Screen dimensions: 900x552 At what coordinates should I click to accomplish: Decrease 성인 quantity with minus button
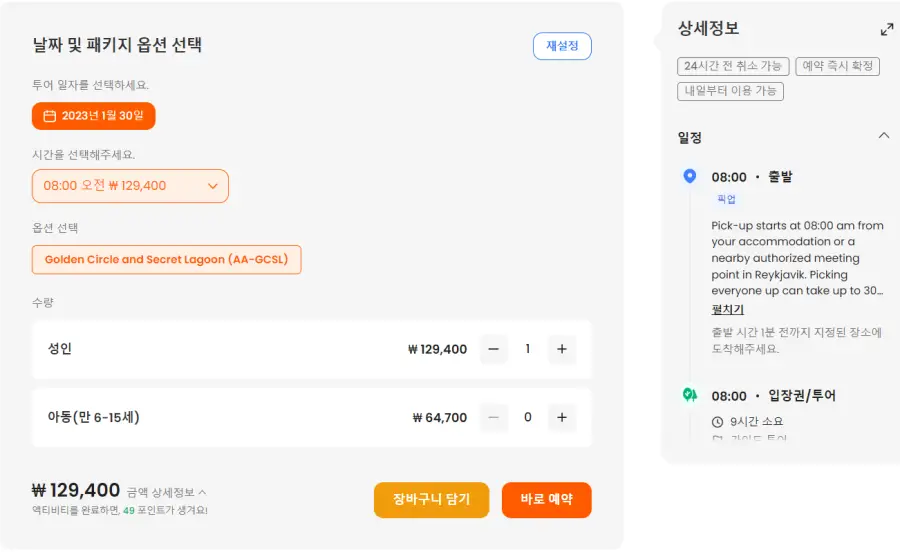[x=494, y=349]
